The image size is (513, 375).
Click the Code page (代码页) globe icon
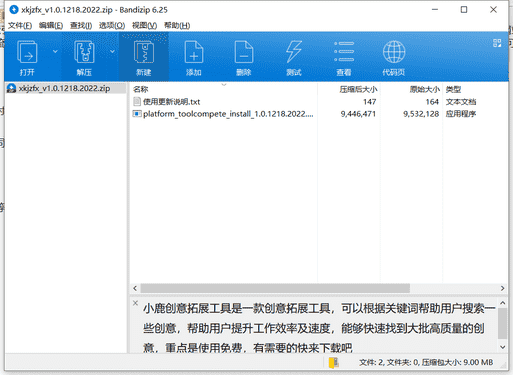click(394, 52)
